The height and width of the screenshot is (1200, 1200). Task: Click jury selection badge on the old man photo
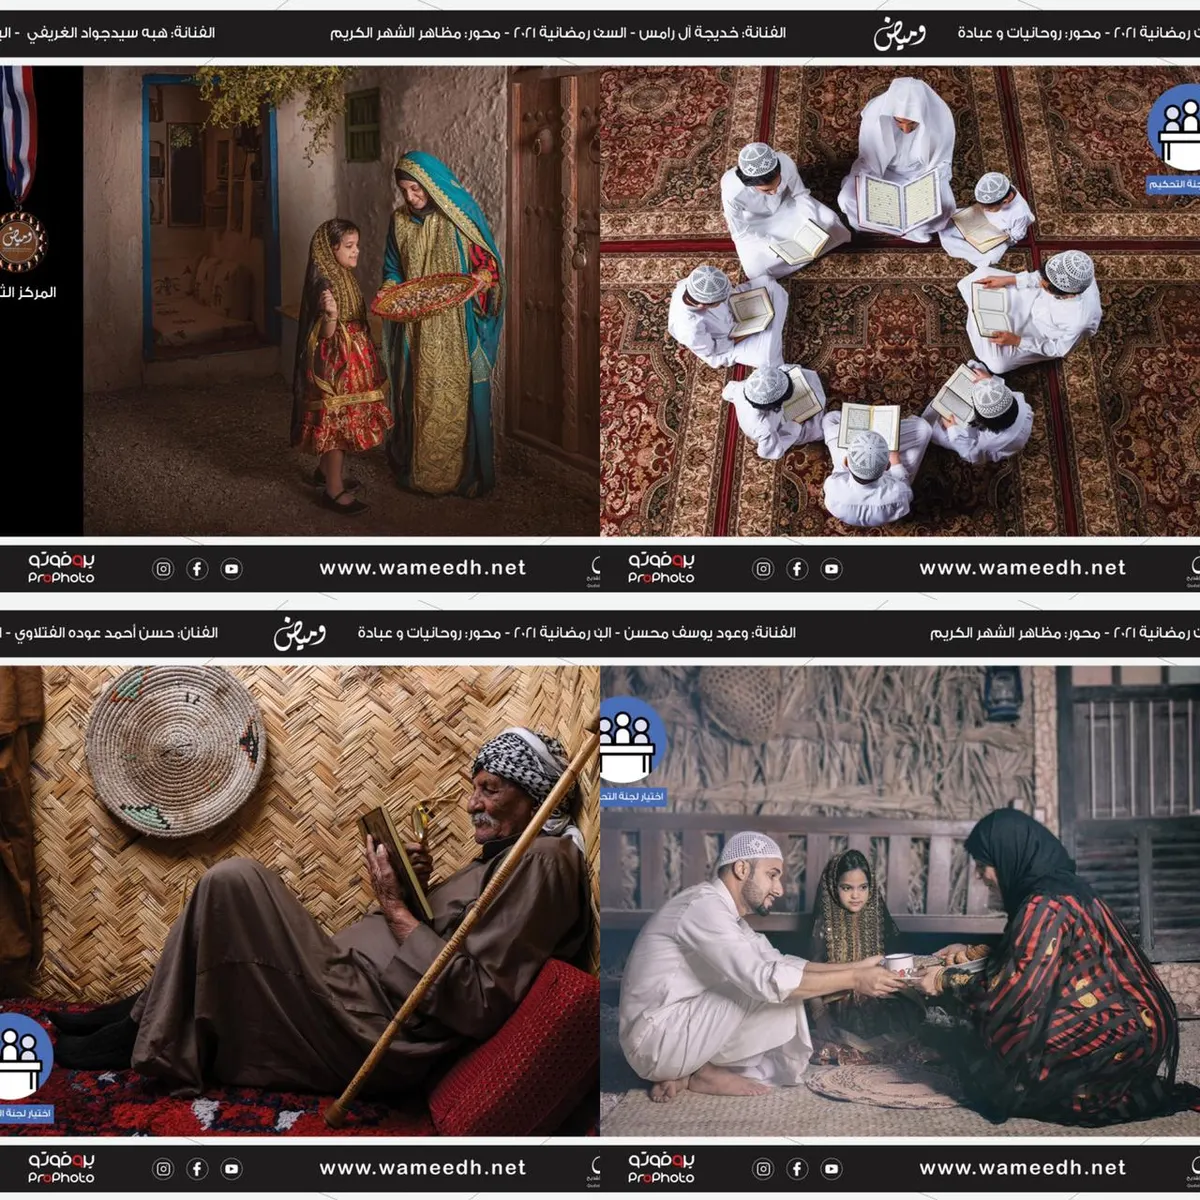click(26, 1067)
